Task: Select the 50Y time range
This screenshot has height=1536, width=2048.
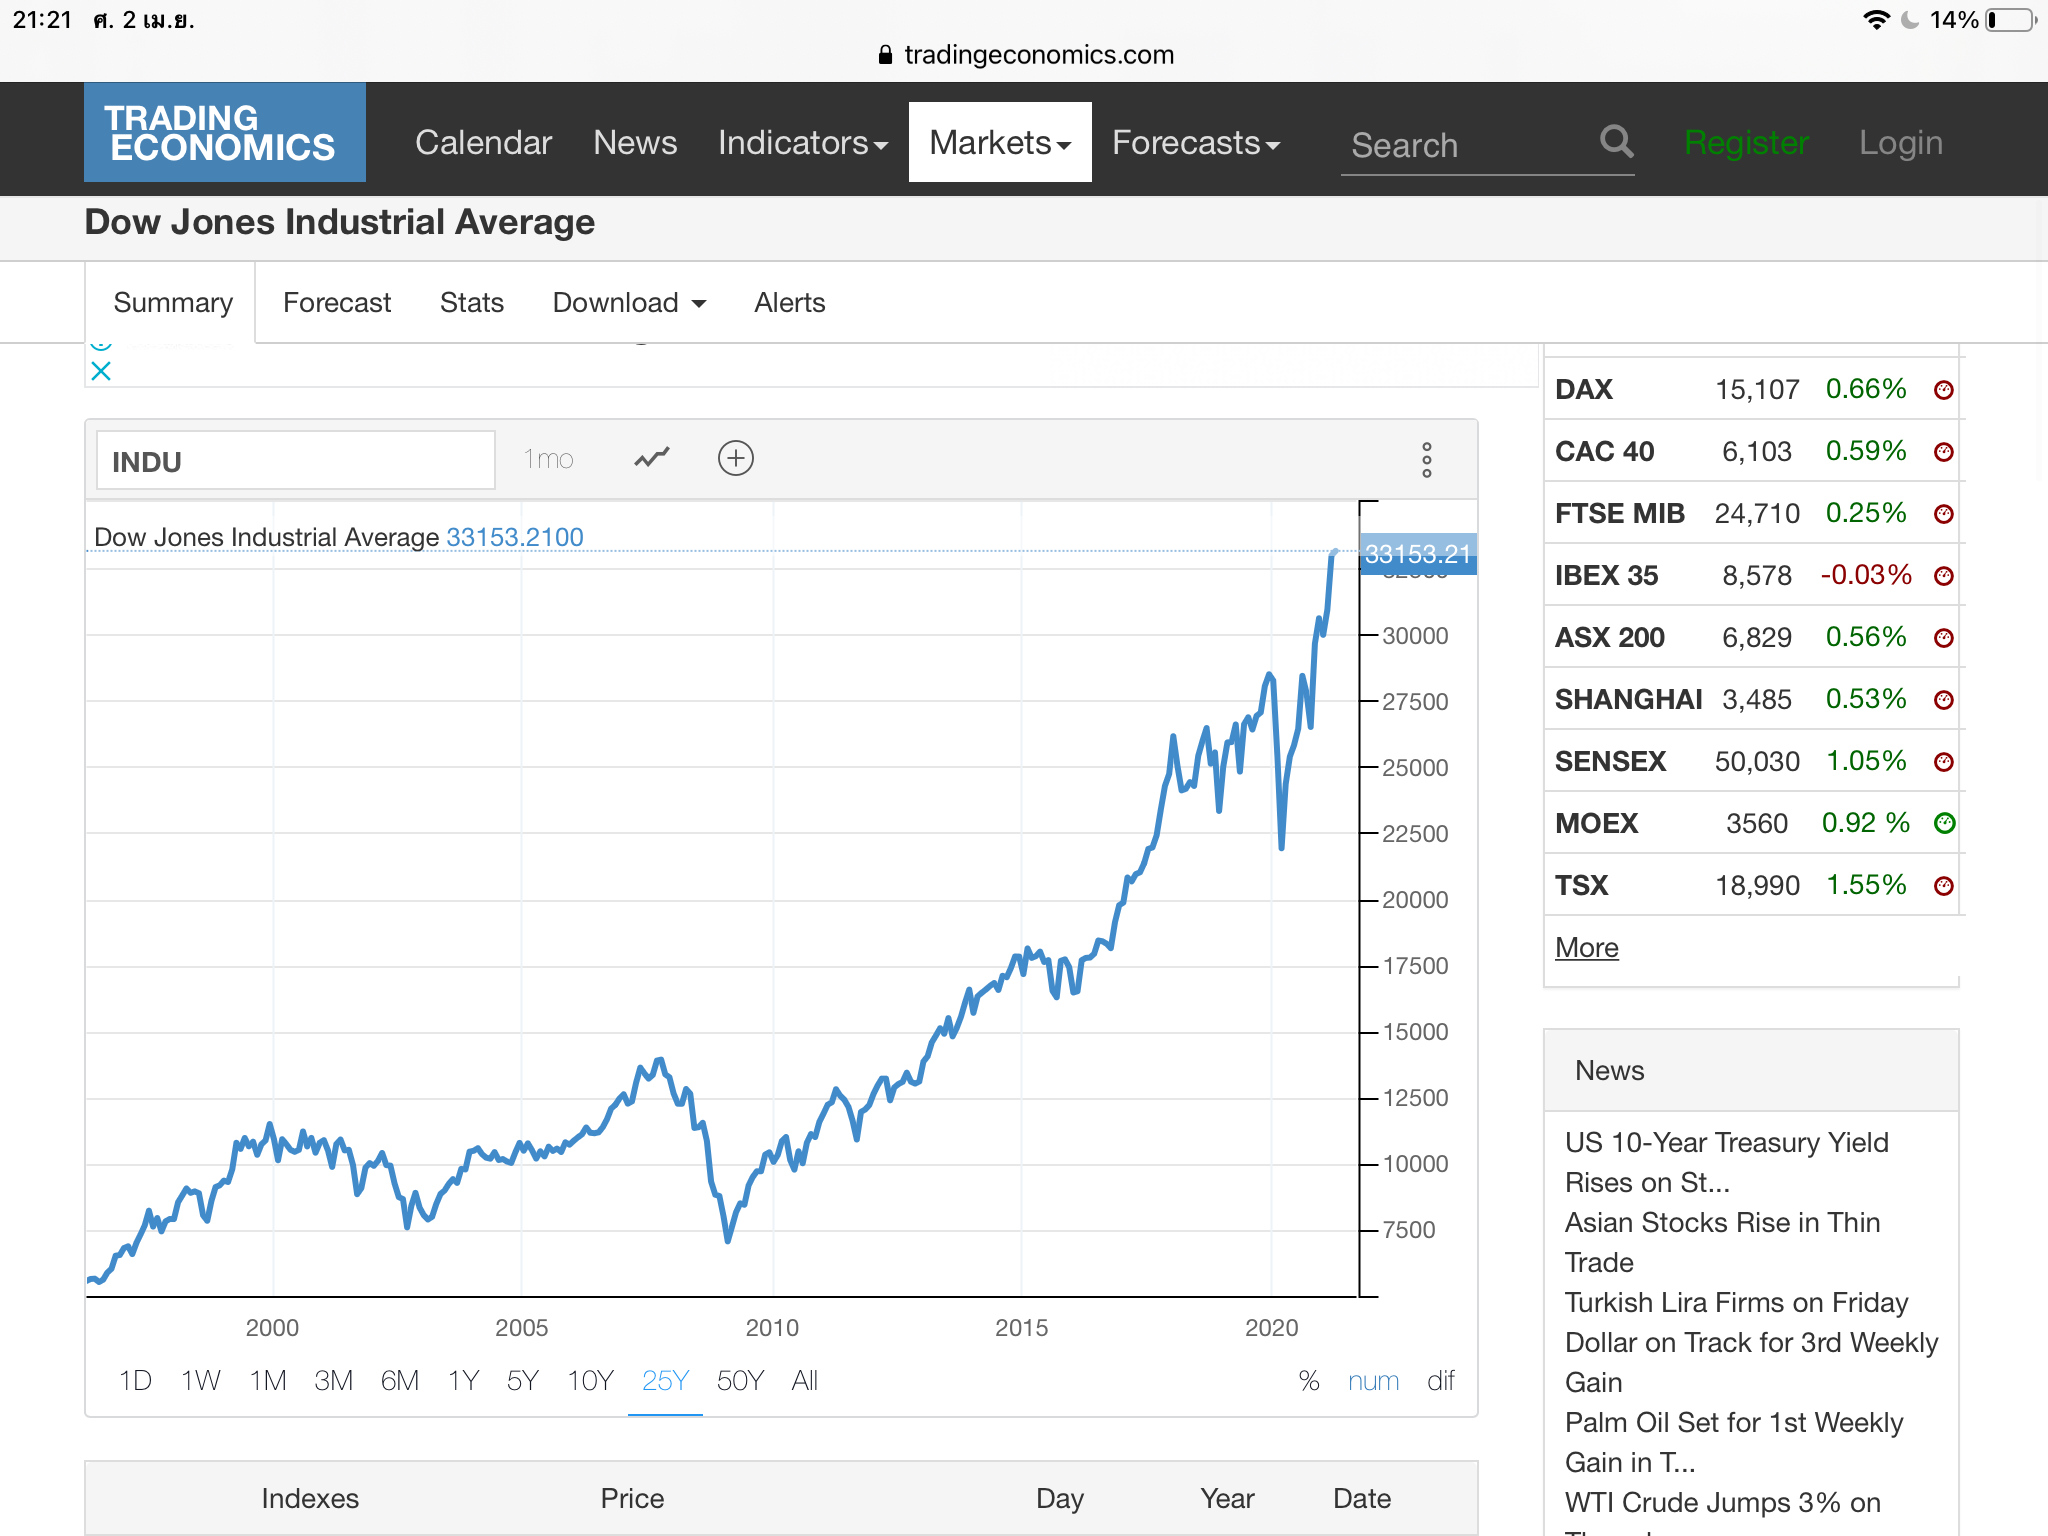Action: pos(740,1381)
